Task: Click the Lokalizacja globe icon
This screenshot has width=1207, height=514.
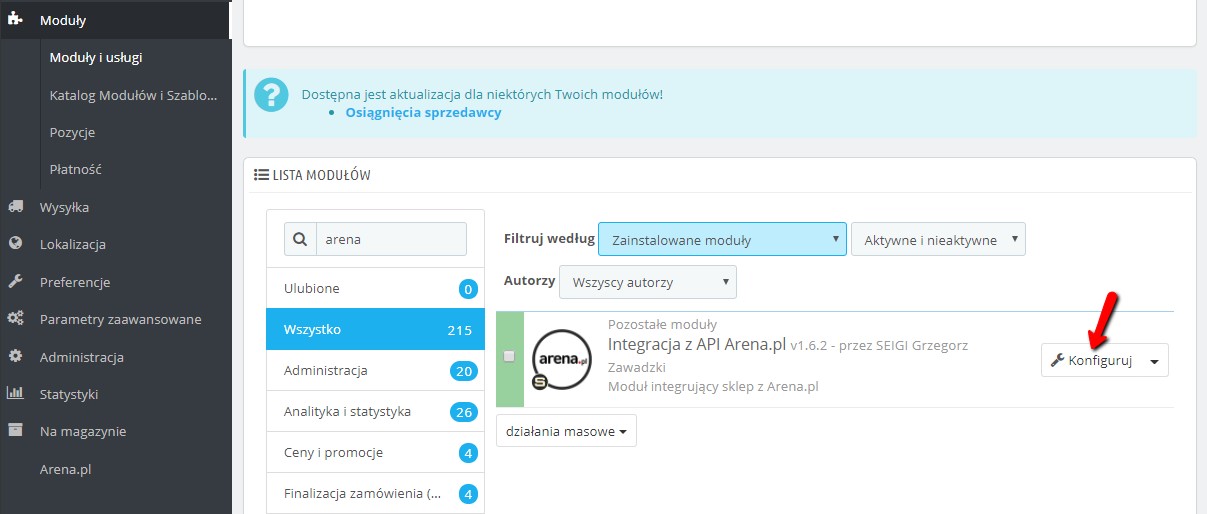Action: [x=15, y=244]
